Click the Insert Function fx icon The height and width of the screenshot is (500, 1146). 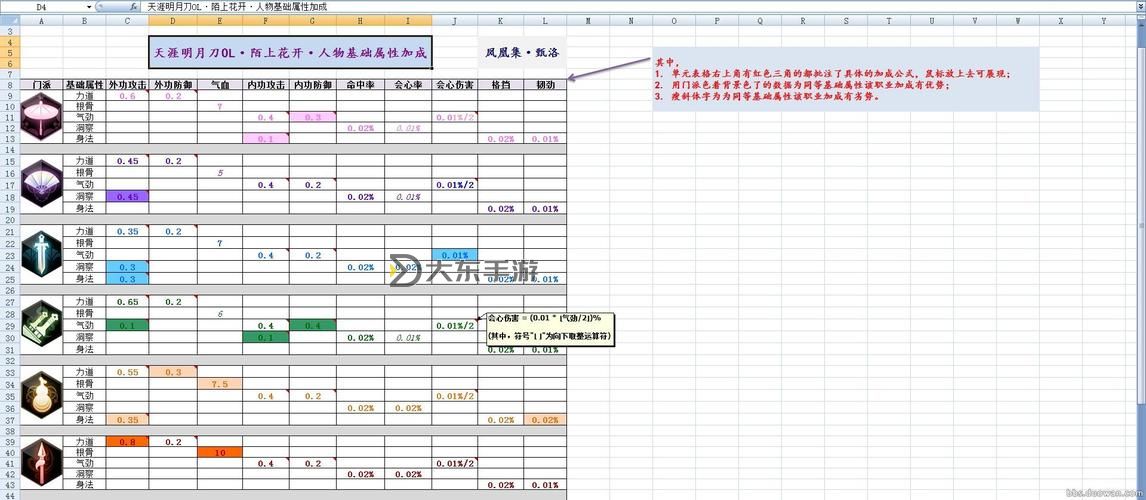point(133,6)
